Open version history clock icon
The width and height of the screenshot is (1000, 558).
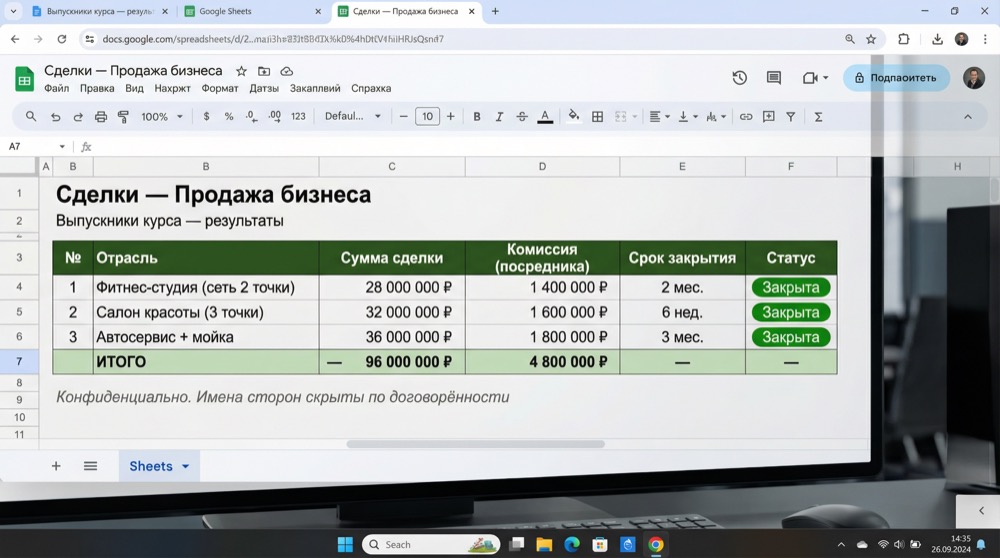coord(740,78)
